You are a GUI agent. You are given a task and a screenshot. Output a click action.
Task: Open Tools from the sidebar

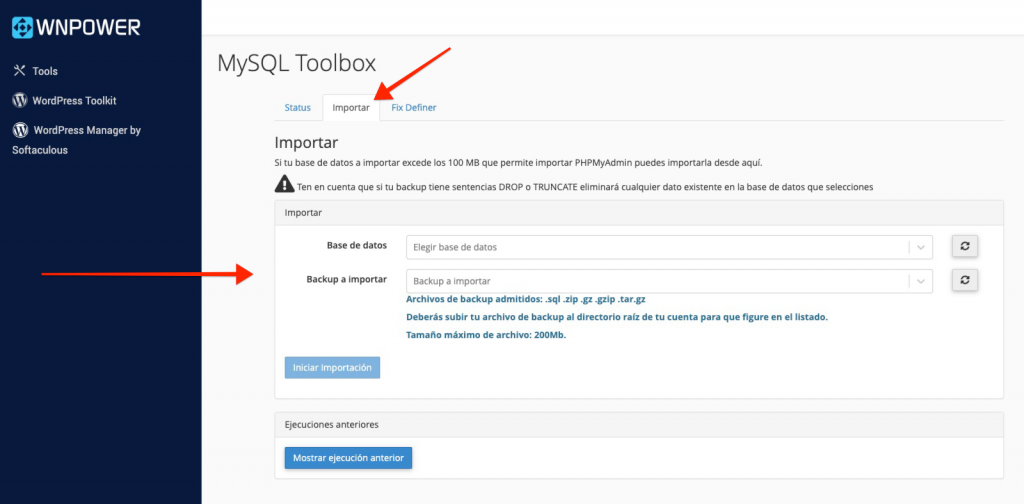pyautogui.click(x=45, y=71)
